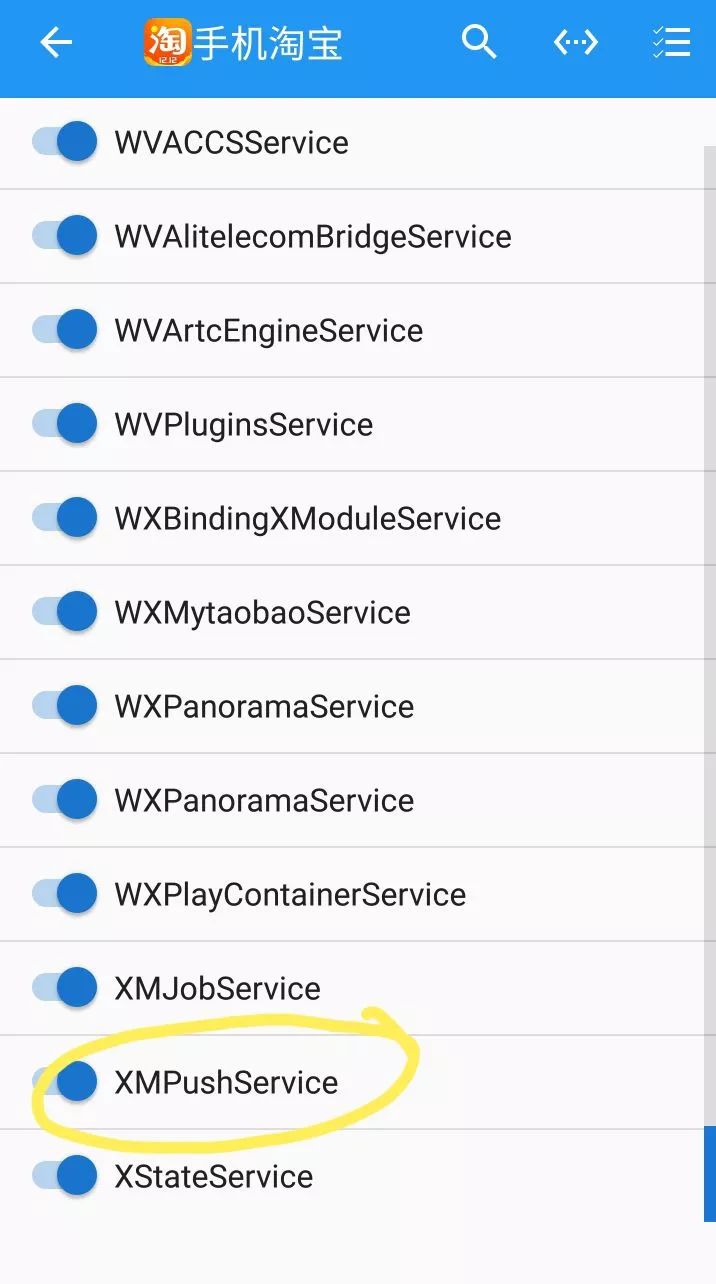Select the XMPushService list entry text

tap(226, 1083)
